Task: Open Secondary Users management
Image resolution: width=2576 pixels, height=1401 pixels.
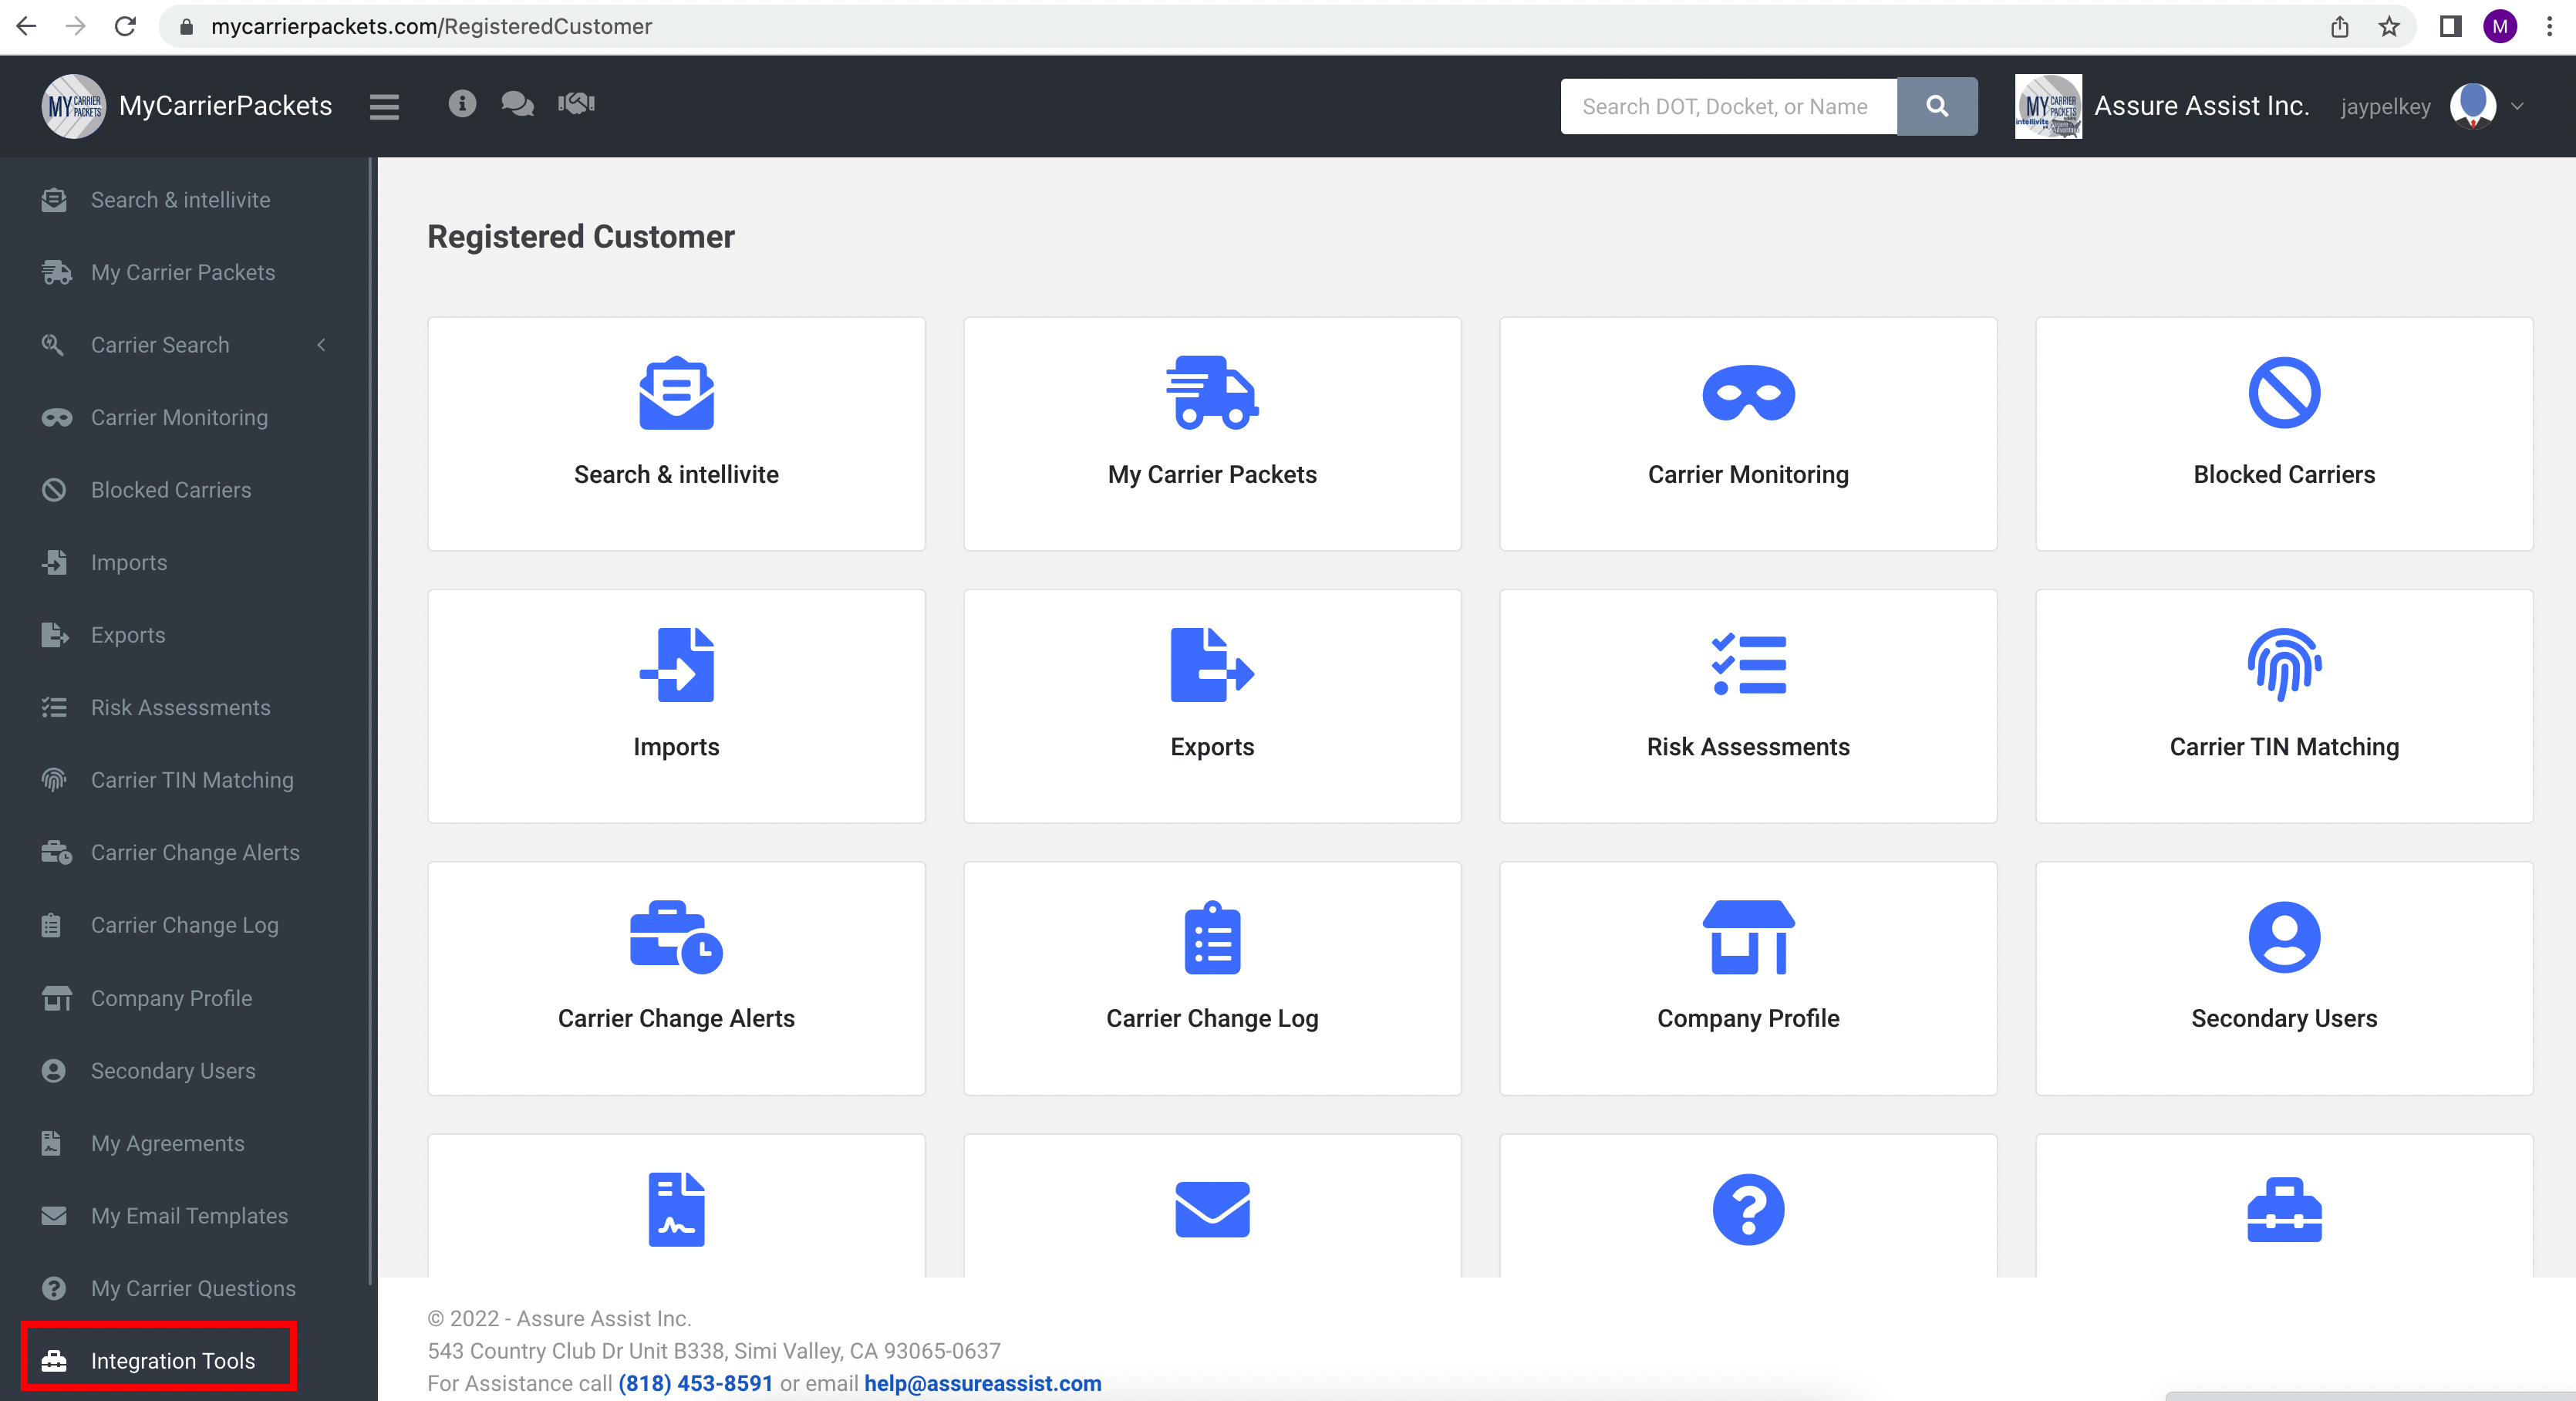Action: point(2281,975)
